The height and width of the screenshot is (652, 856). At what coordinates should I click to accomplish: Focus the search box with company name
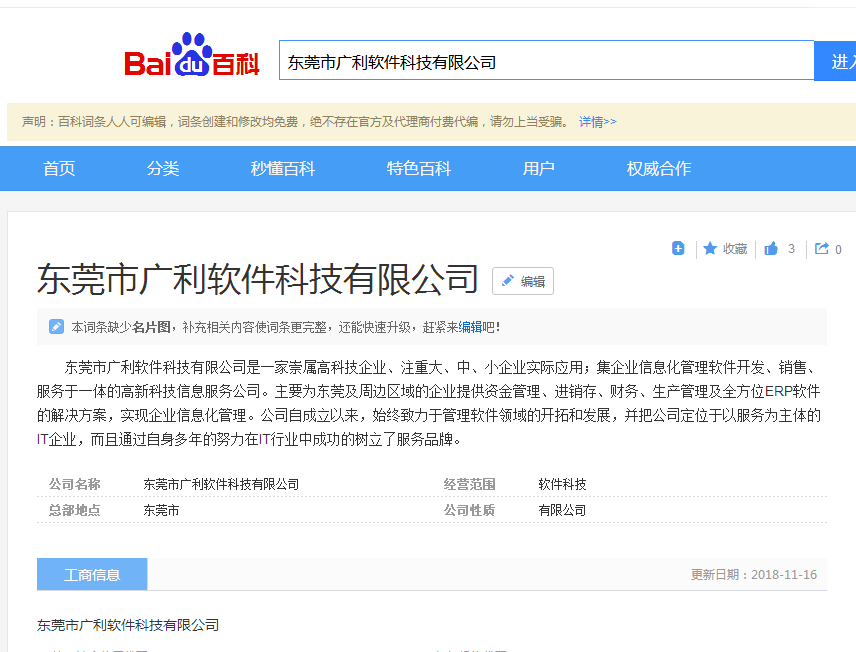point(546,61)
